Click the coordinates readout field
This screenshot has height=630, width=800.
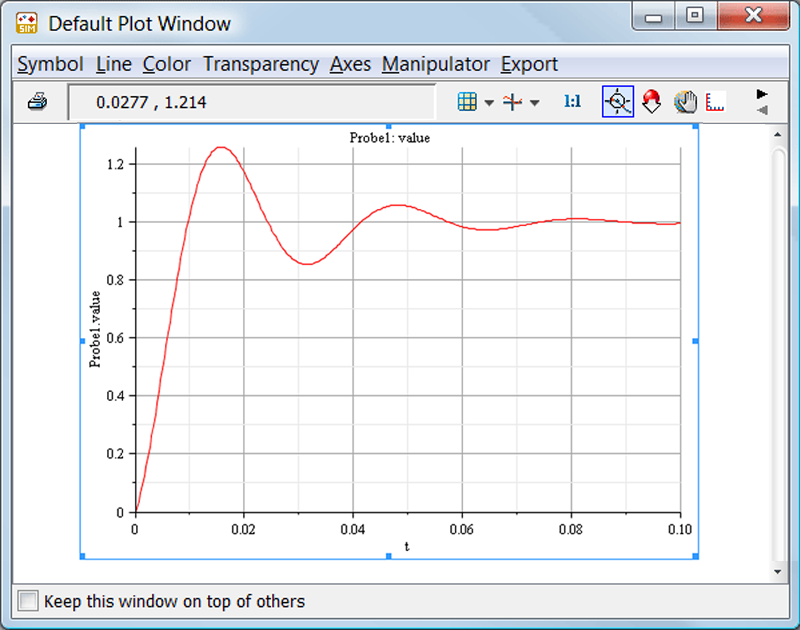coord(252,102)
